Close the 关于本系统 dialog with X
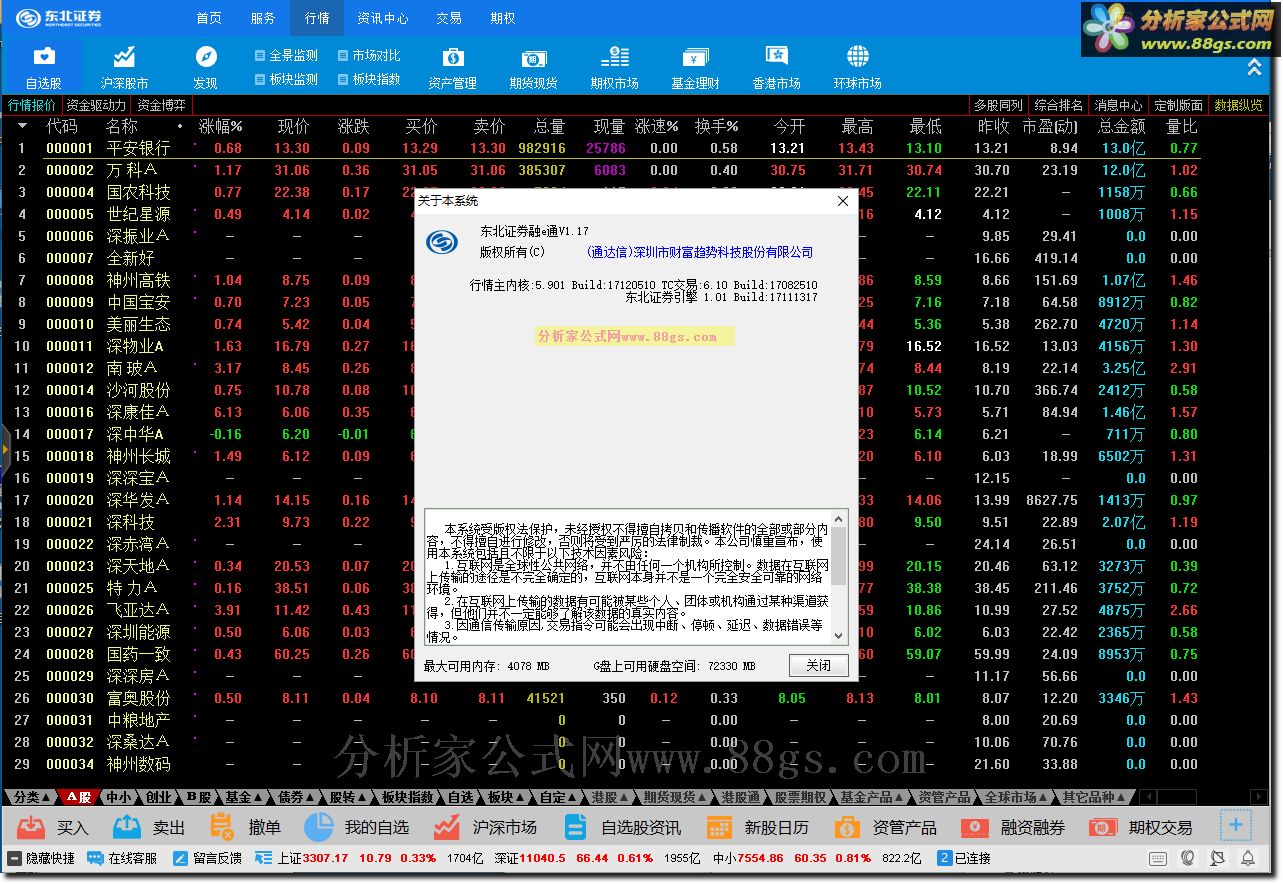Screen dimensions: 1283x884 coord(842,201)
